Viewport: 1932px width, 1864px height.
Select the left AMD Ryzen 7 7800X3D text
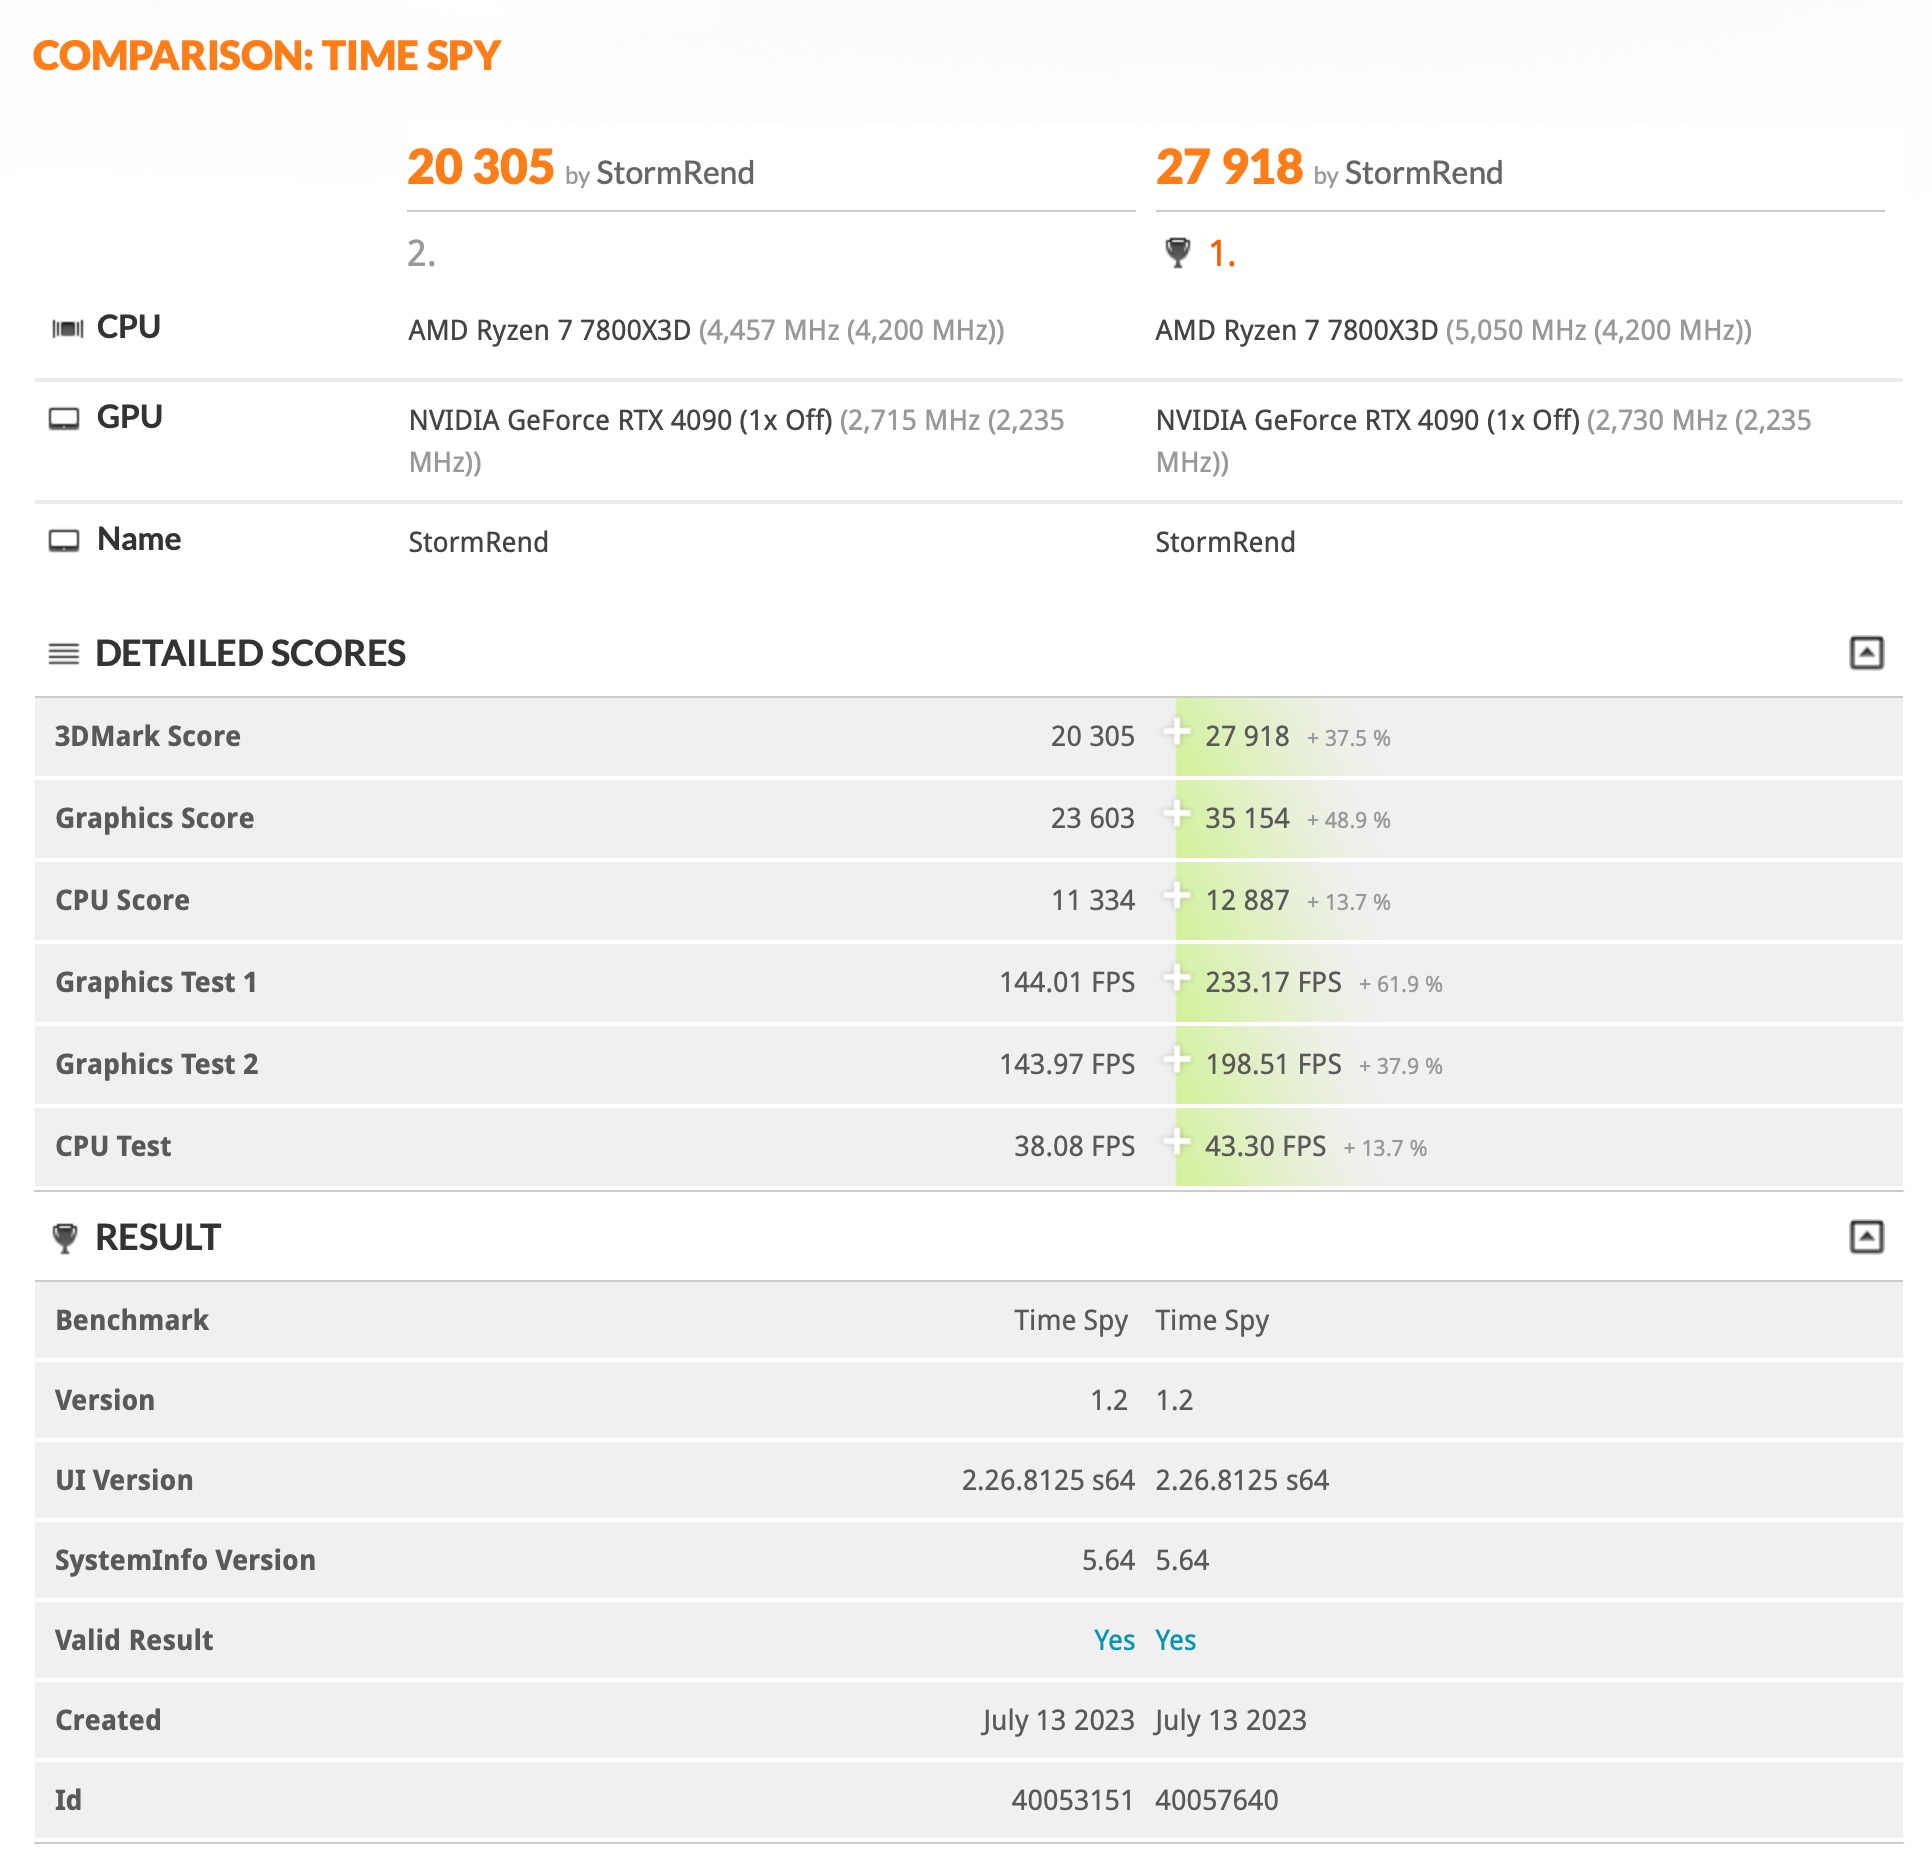tap(550, 330)
